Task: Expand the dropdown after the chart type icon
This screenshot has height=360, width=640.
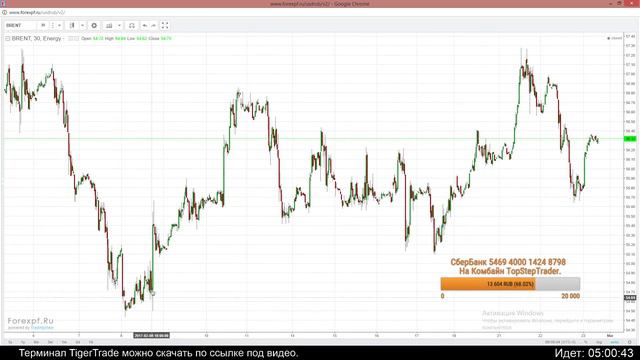Action: pos(119,25)
